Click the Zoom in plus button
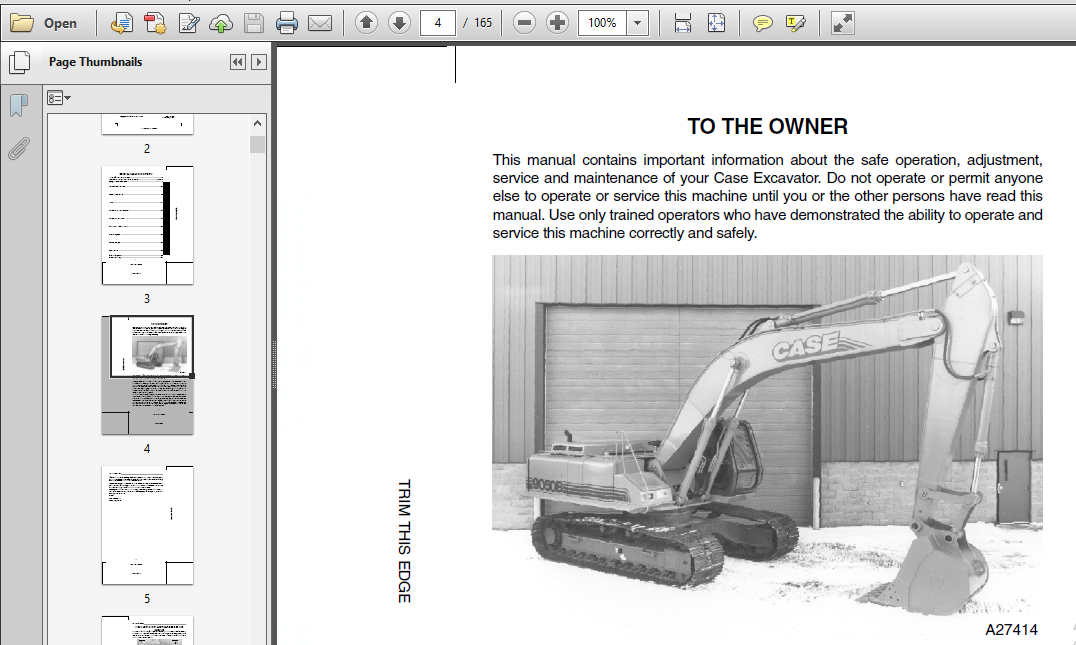The height and width of the screenshot is (645, 1076). pyautogui.click(x=557, y=23)
